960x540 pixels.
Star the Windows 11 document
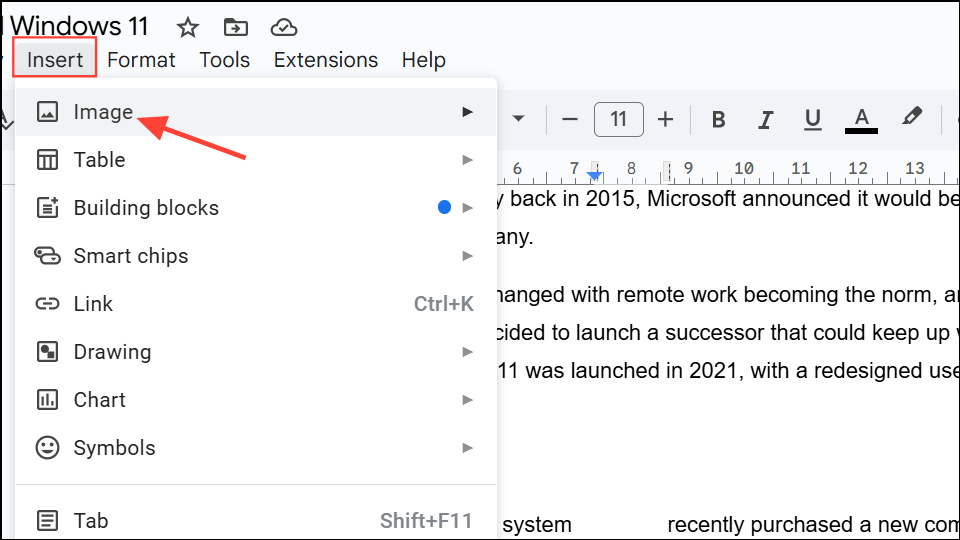click(x=187, y=28)
